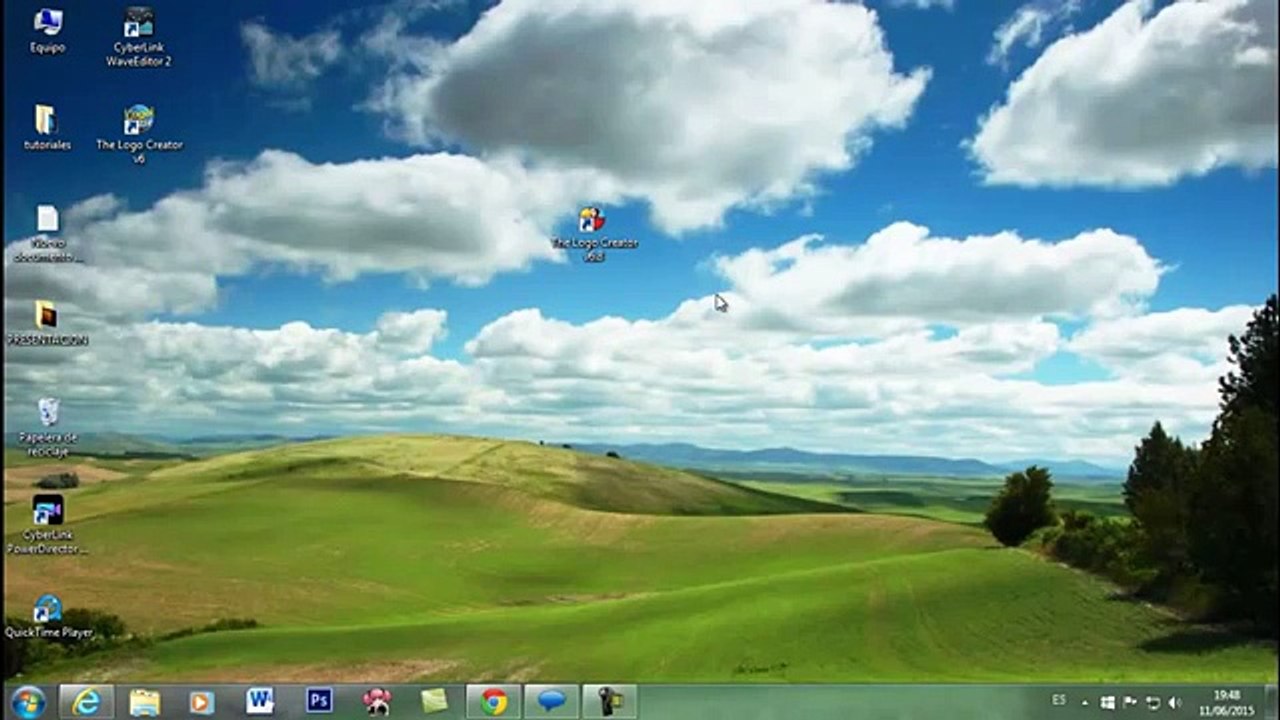Viewport: 1280px width, 720px height.
Task: Launch Photoshop from taskbar
Action: (319, 701)
